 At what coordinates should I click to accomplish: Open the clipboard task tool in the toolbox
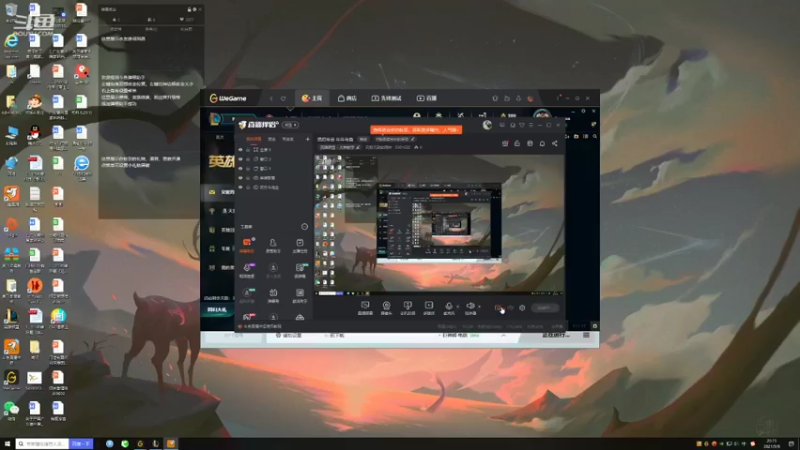coord(299,245)
